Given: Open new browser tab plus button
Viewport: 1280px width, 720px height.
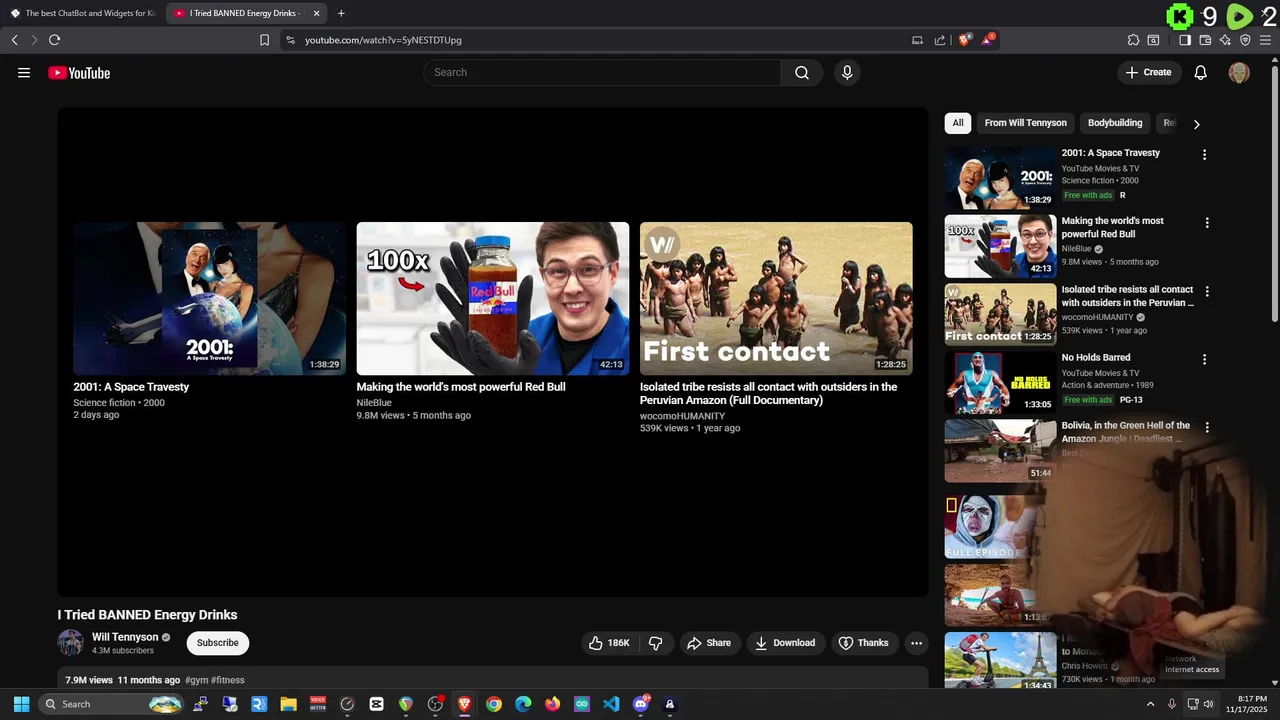Looking at the screenshot, I should pyautogui.click(x=341, y=13).
